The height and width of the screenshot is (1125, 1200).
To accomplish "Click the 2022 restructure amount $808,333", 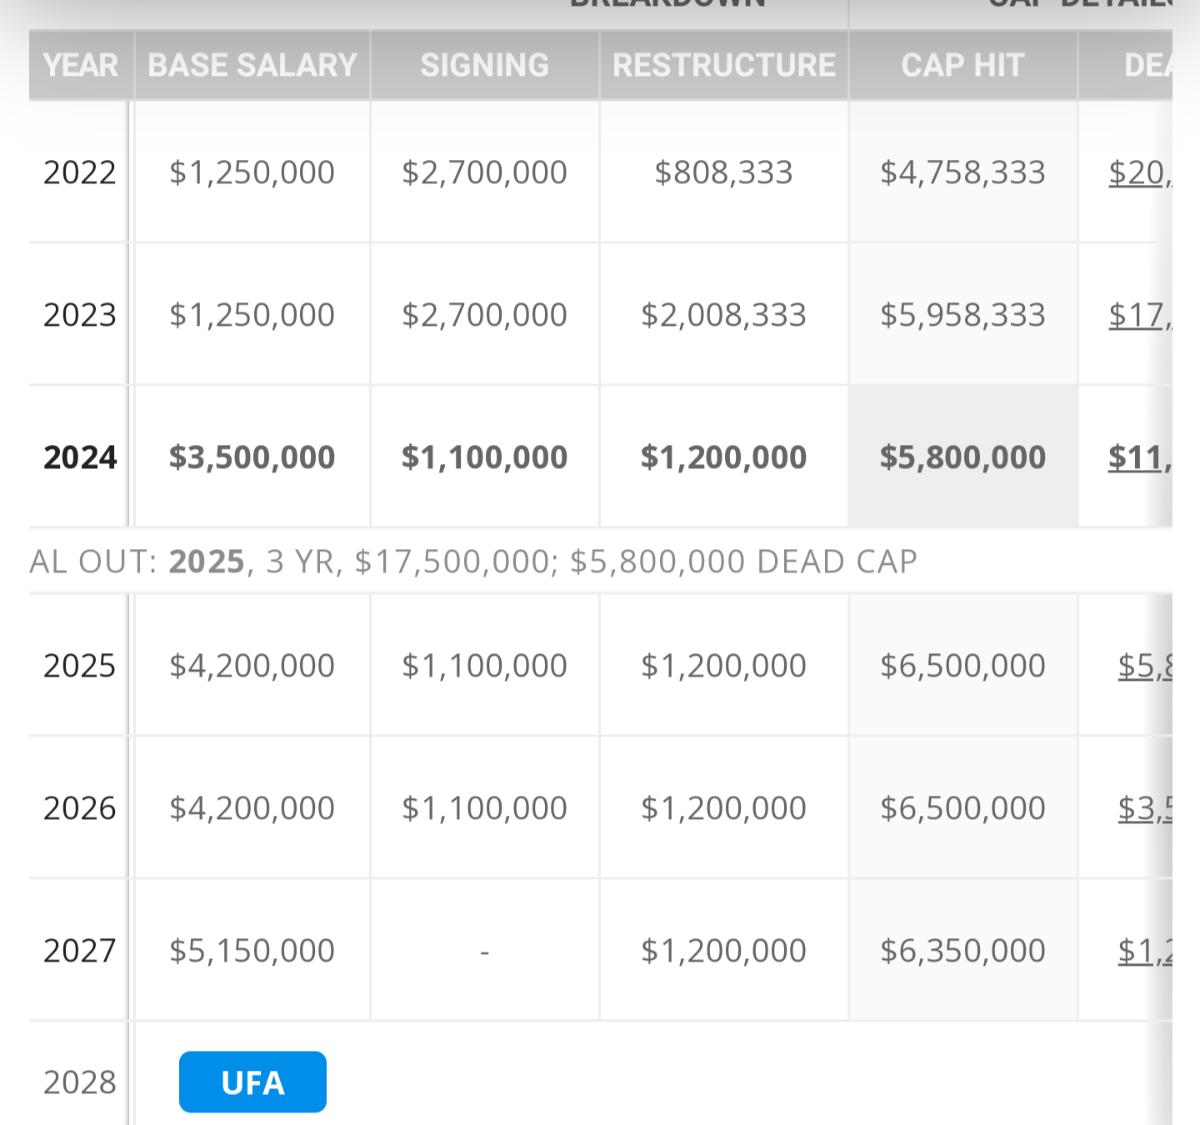I will click(723, 173).
